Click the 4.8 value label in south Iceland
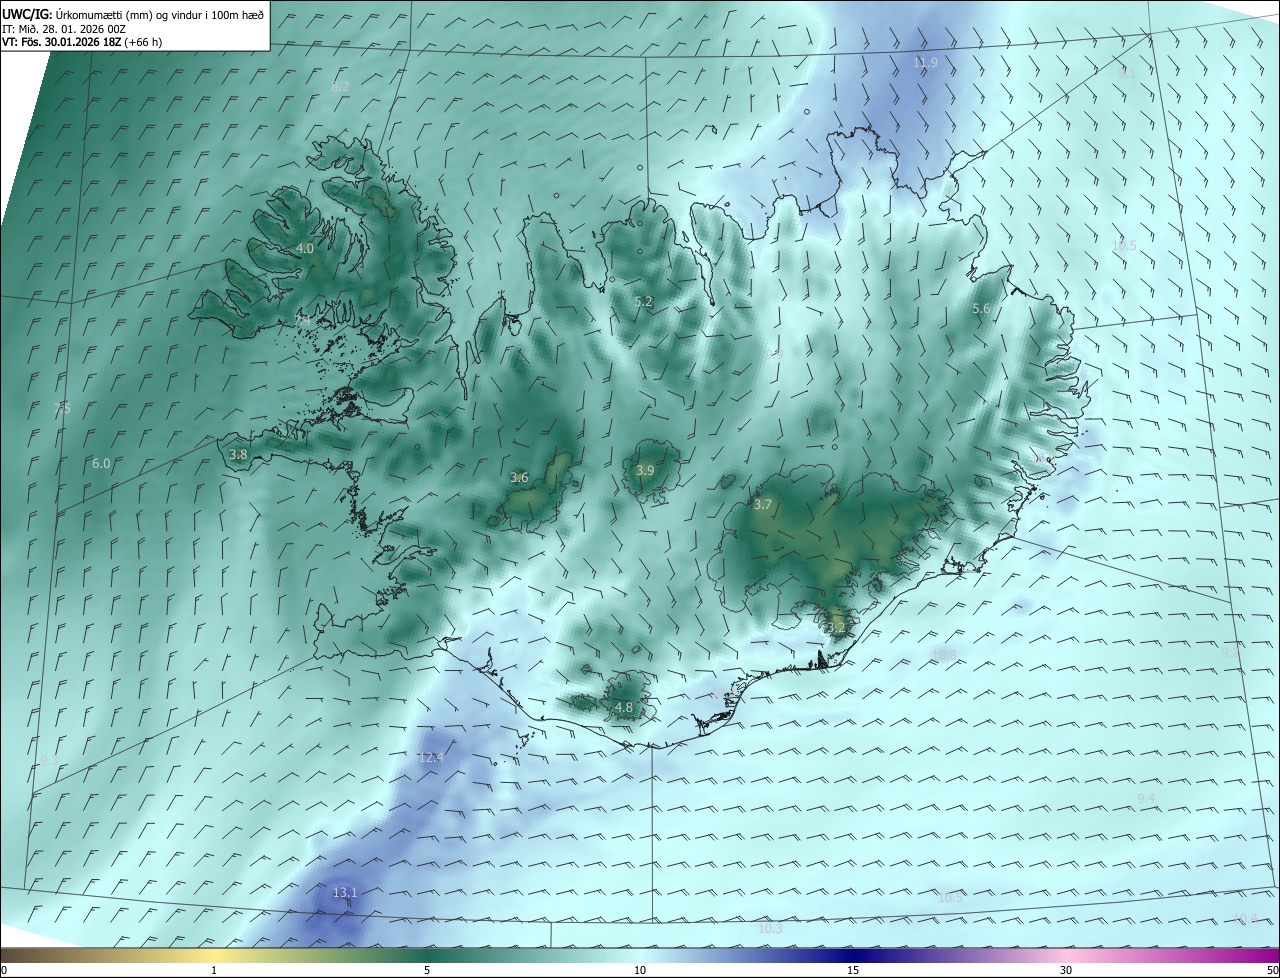Viewport: 1280px width, 978px height. coord(624,708)
